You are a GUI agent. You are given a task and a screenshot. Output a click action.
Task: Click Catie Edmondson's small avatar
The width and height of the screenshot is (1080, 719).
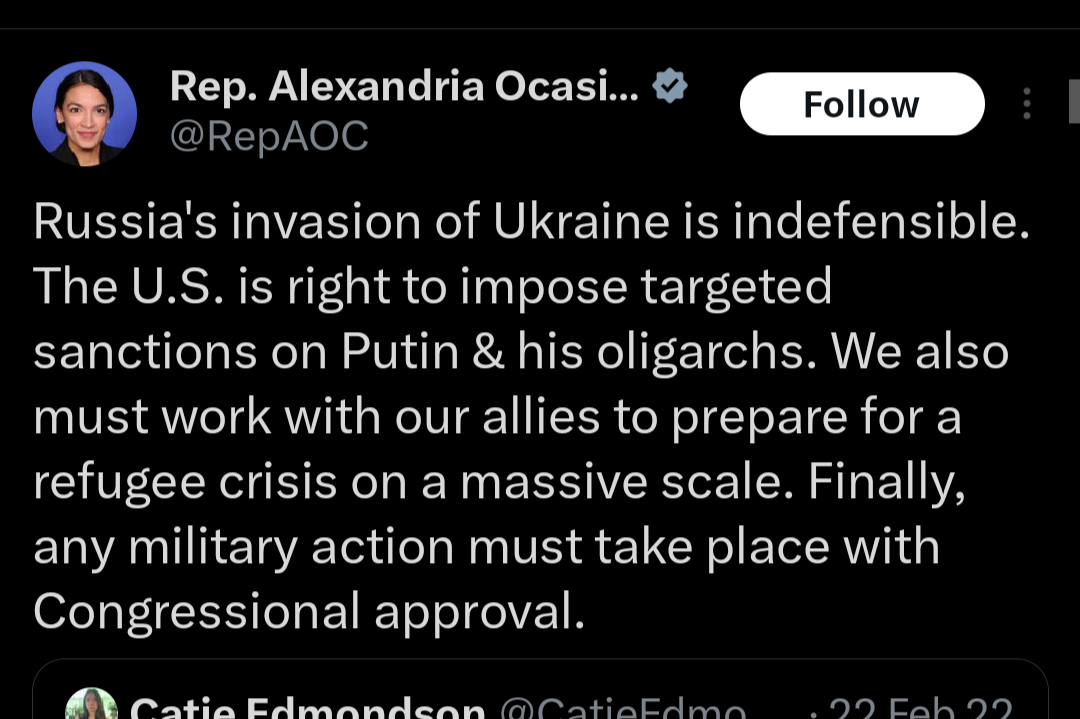pyautogui.click(x=92, y=706)
